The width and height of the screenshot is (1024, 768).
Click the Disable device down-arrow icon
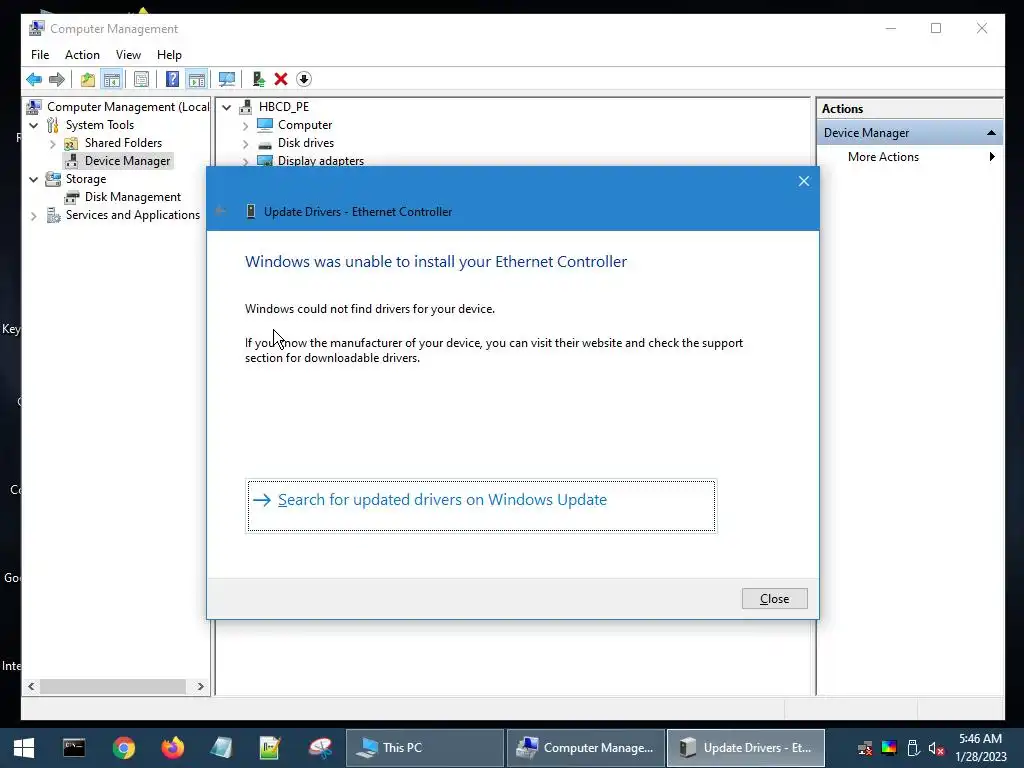304,80
